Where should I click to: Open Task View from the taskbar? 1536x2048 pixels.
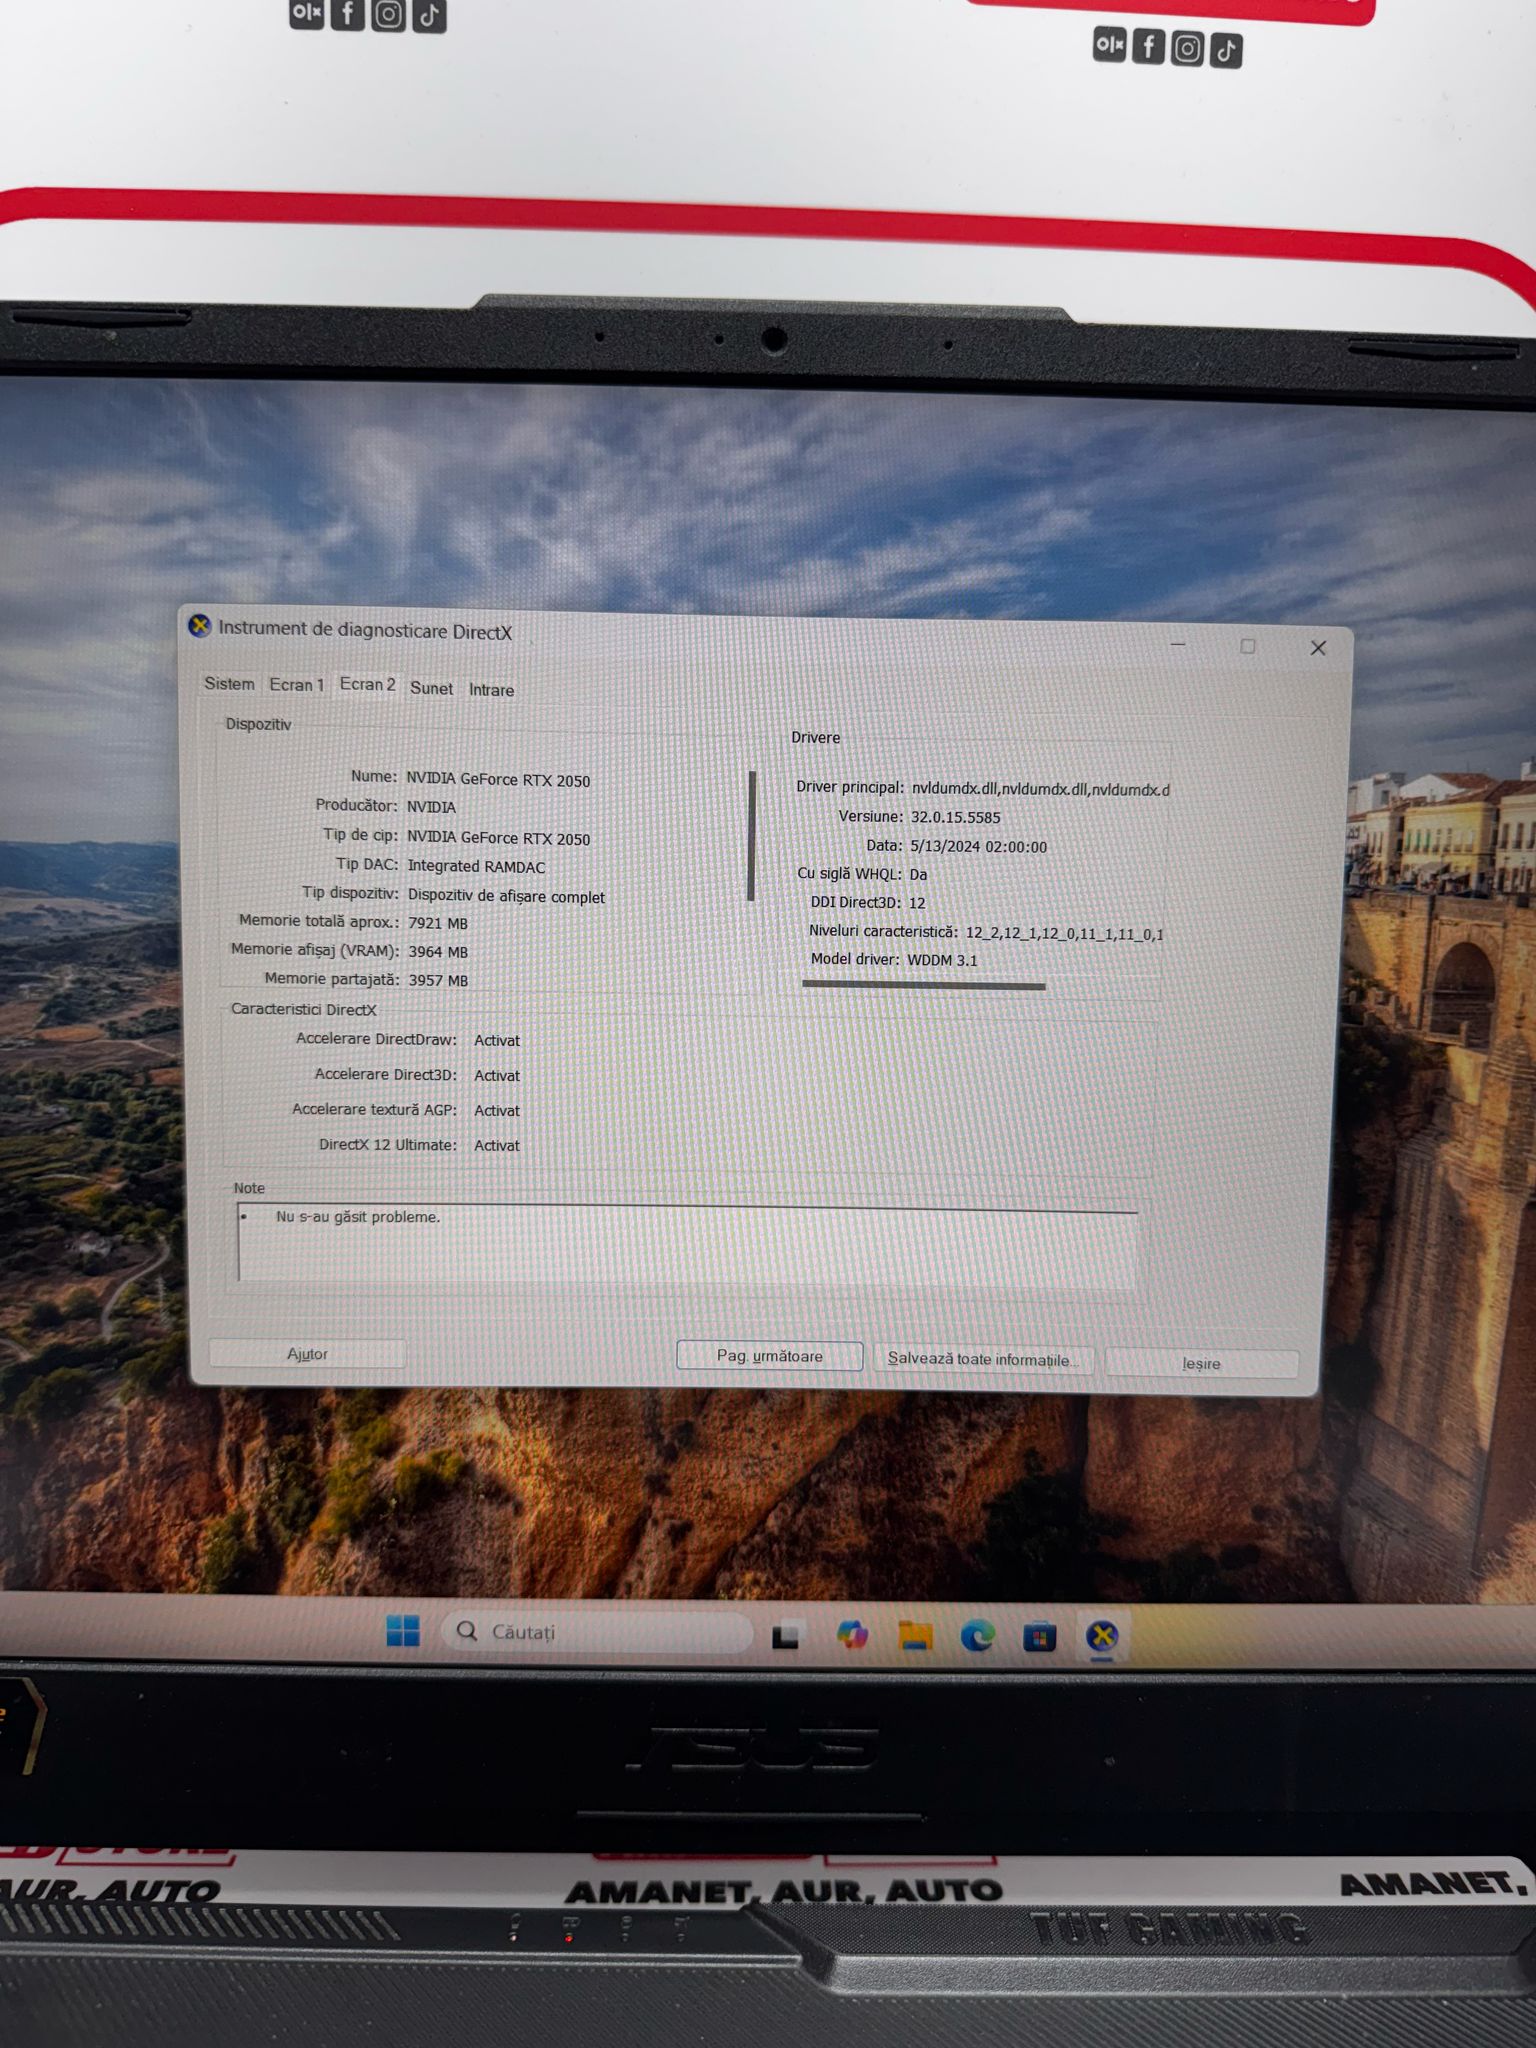(785, 1635)
